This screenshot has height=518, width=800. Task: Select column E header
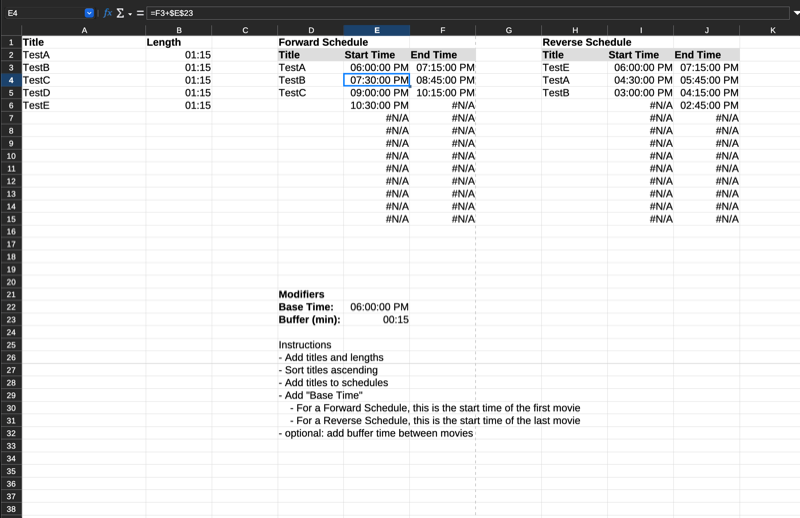(x=377, y=30)
